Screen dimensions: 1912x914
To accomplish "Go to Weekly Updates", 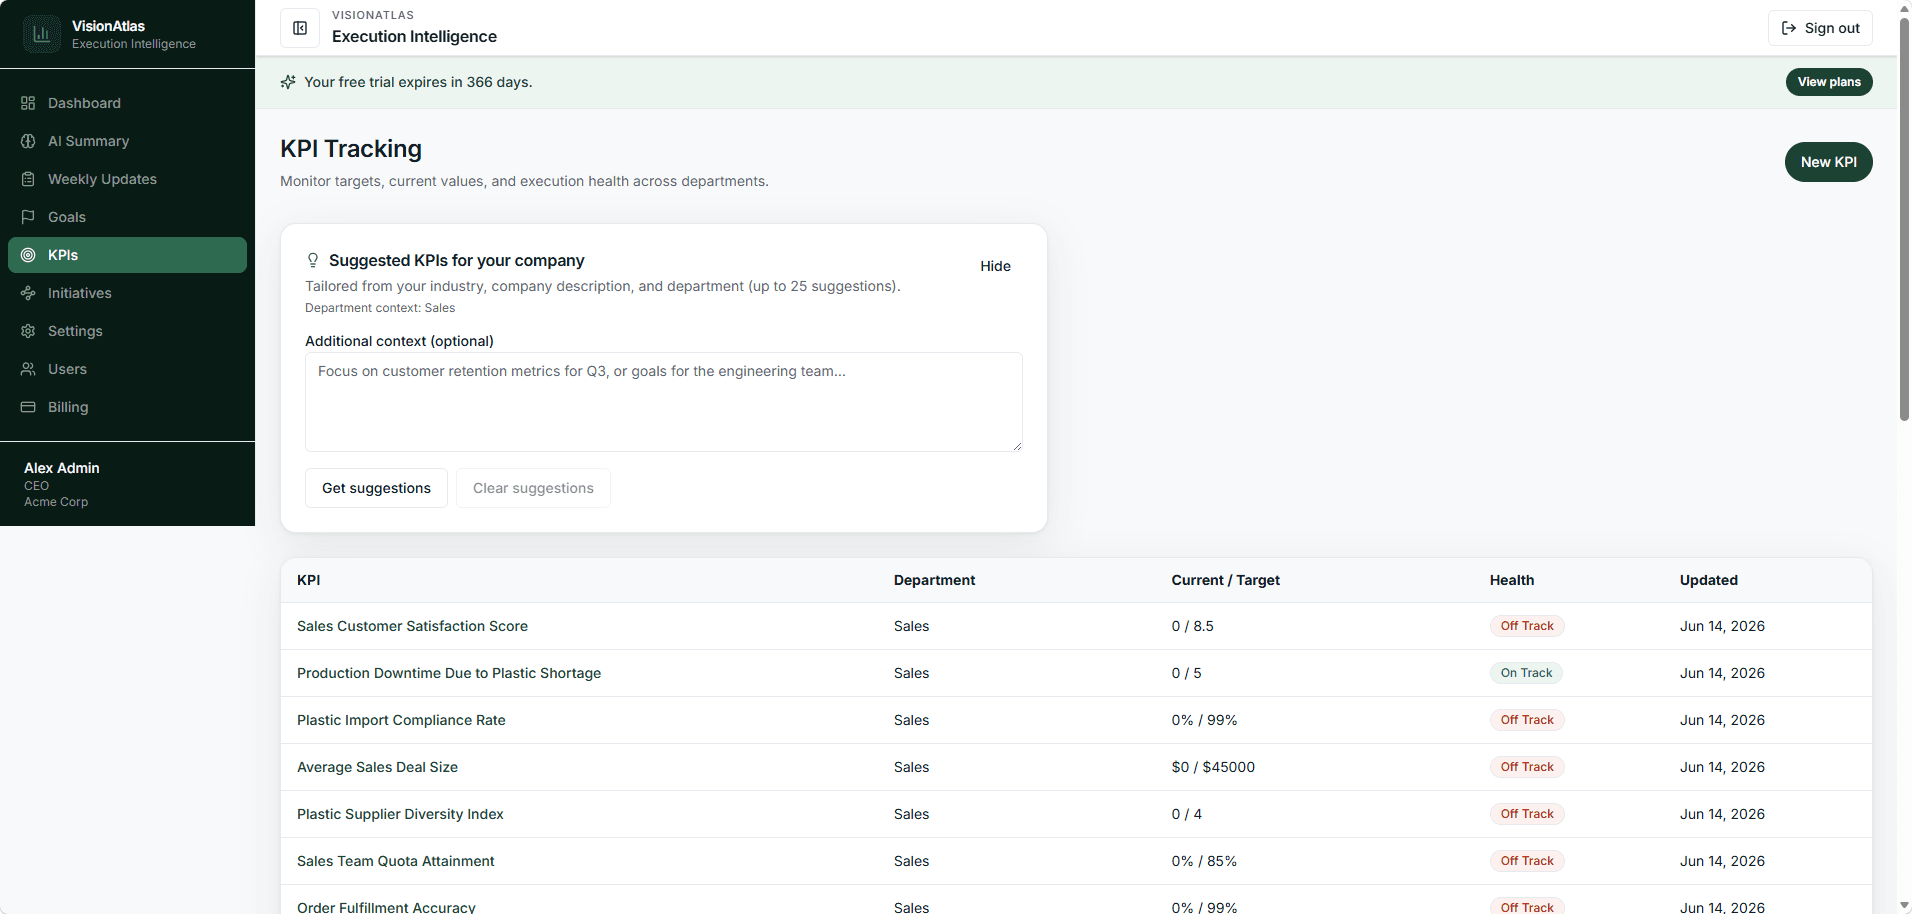I will click(x=127, y=179).
